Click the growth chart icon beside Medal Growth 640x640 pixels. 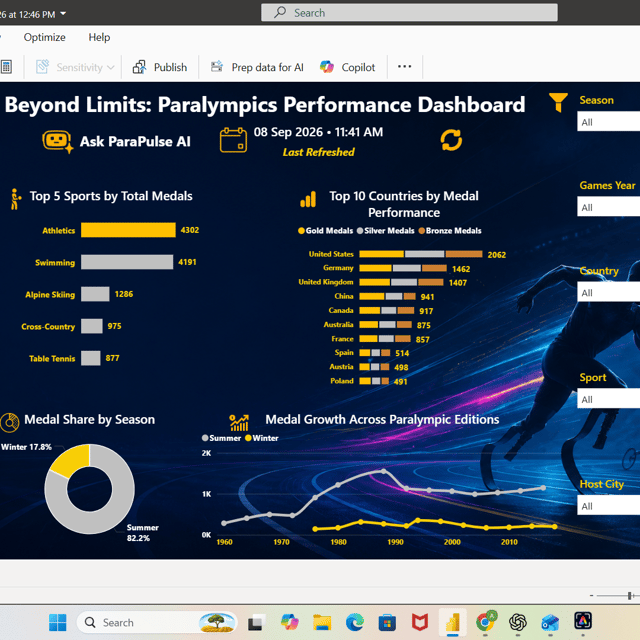click(239, 423)
